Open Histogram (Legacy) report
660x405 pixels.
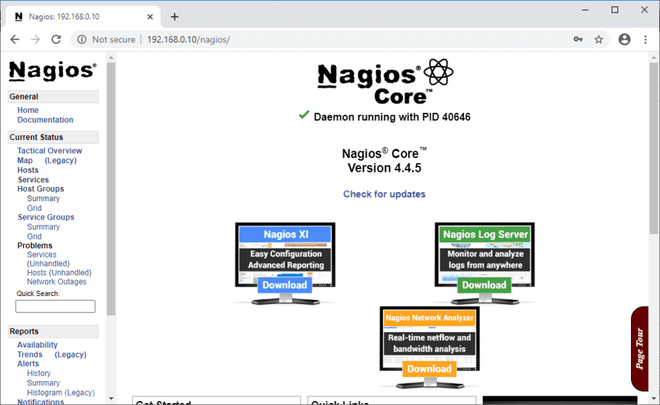61,392
